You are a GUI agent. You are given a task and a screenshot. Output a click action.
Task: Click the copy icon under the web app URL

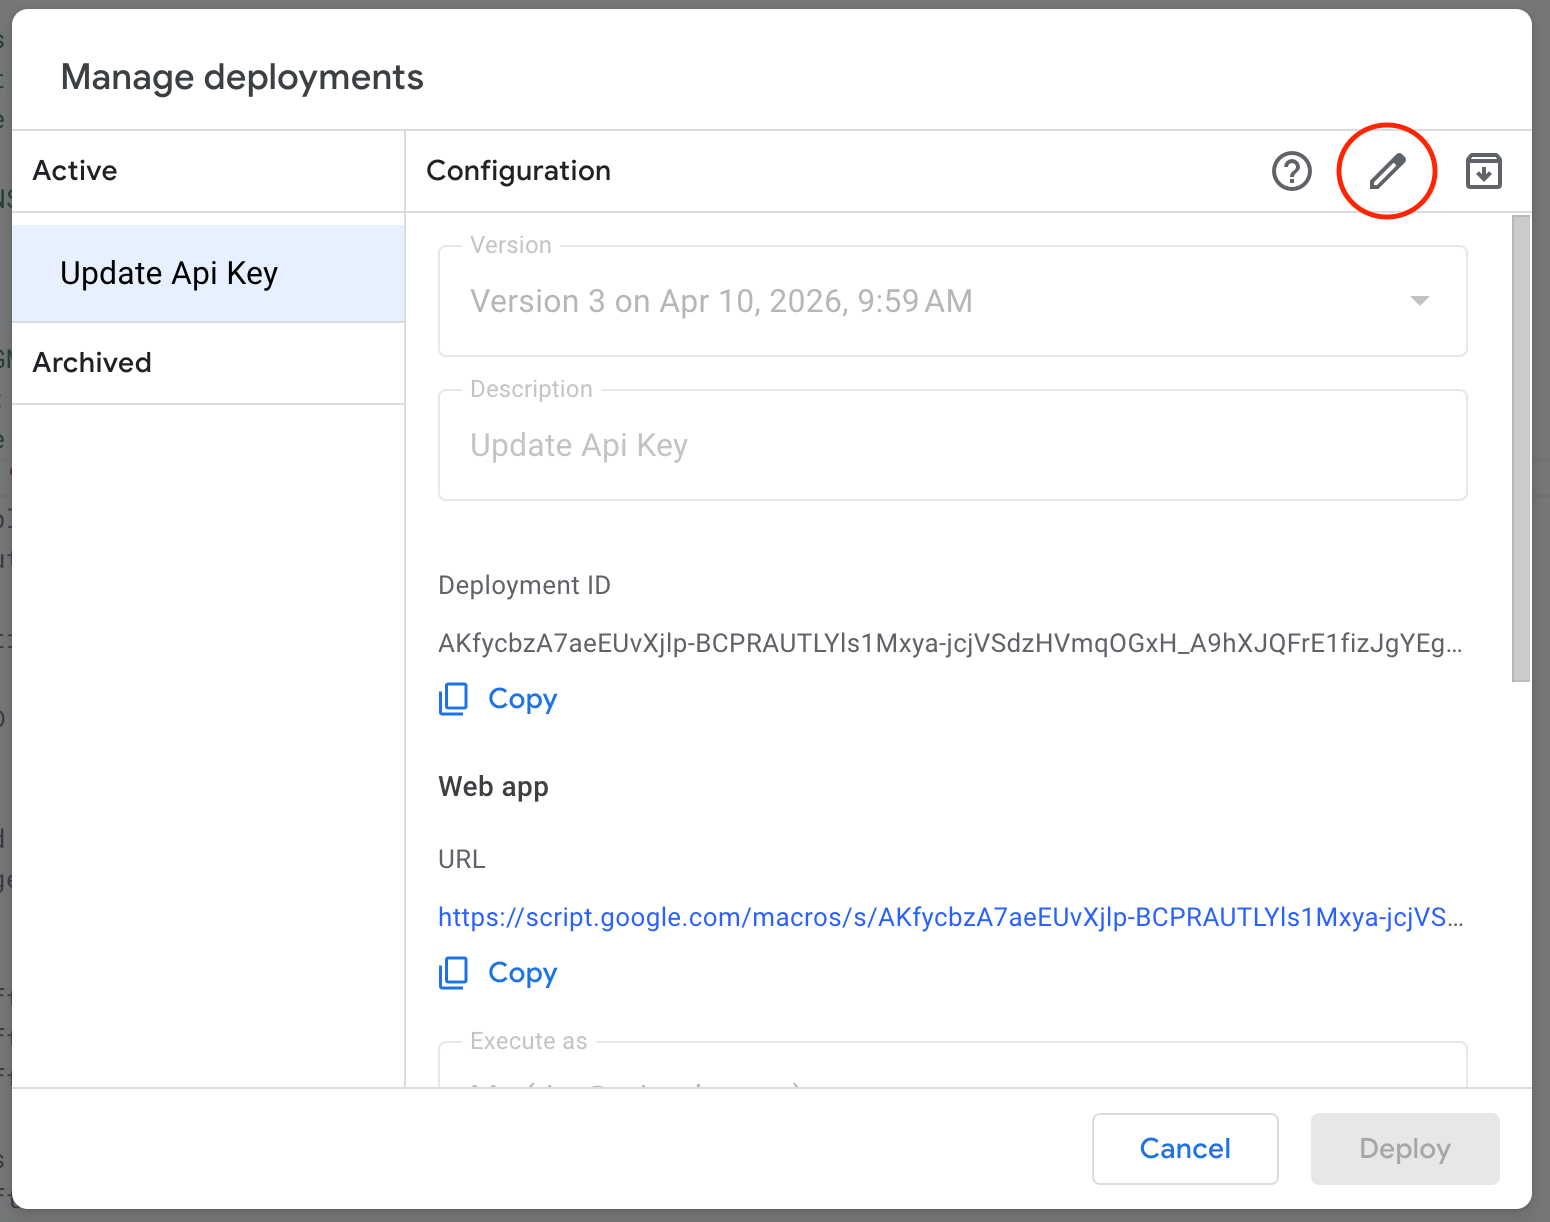[x=454, y=972]
